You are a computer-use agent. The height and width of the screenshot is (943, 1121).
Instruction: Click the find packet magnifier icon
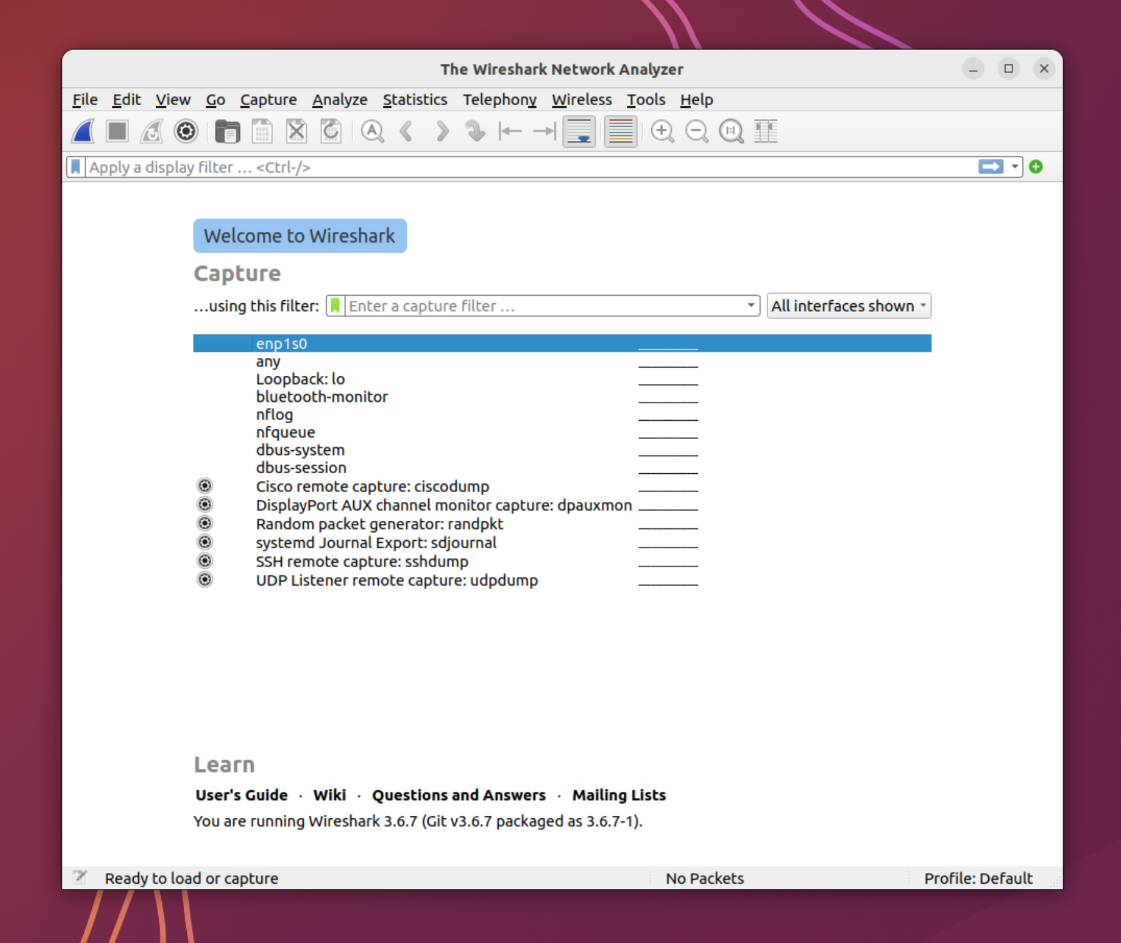tap(372, 132)
